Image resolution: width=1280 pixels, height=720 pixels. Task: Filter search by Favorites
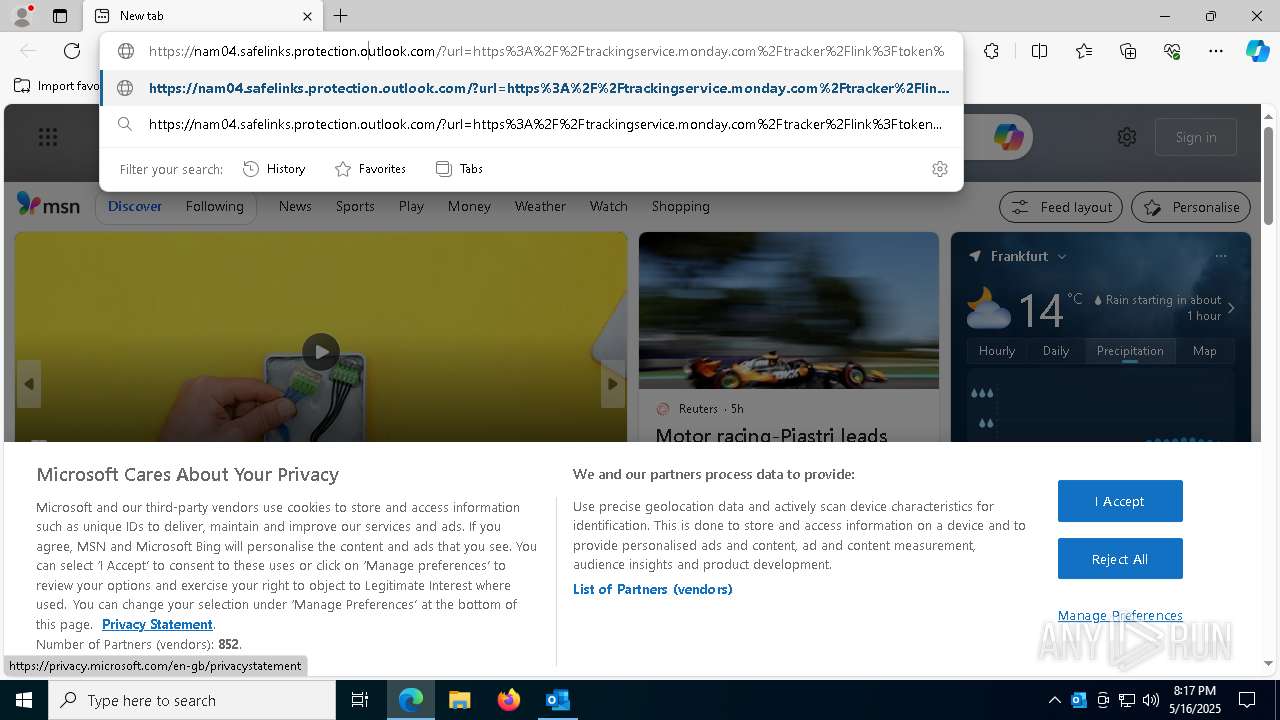370,169
